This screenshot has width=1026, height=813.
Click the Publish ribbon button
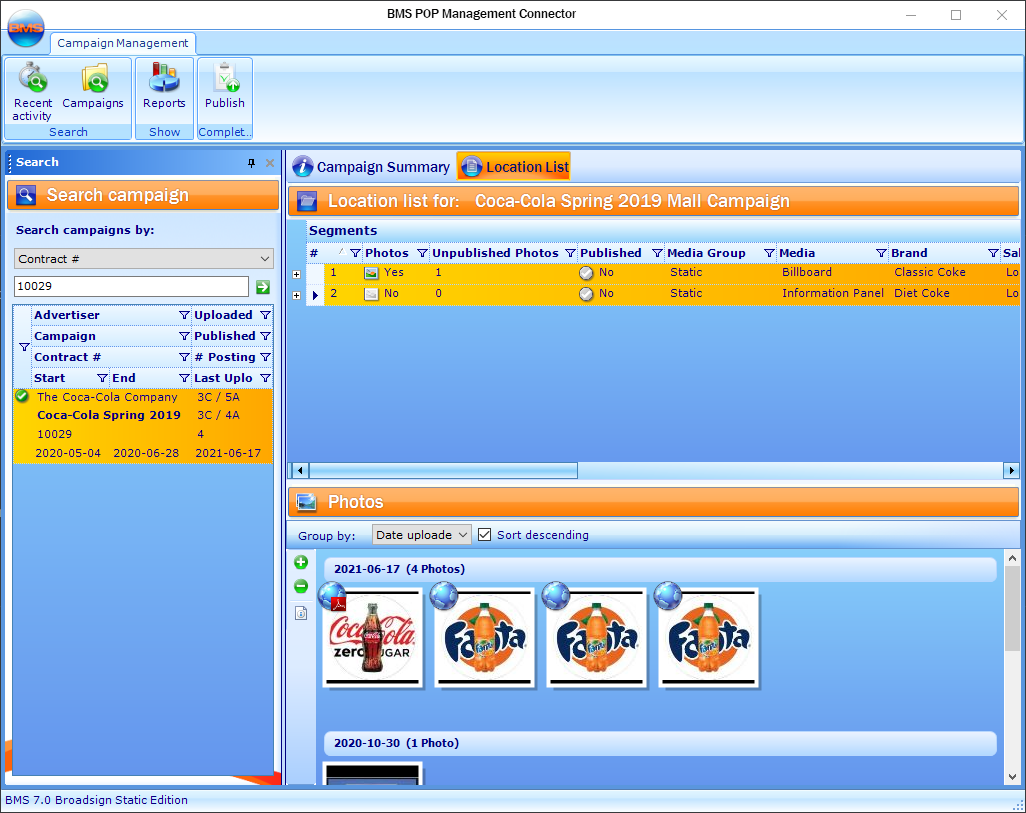(x=224, y=86)
